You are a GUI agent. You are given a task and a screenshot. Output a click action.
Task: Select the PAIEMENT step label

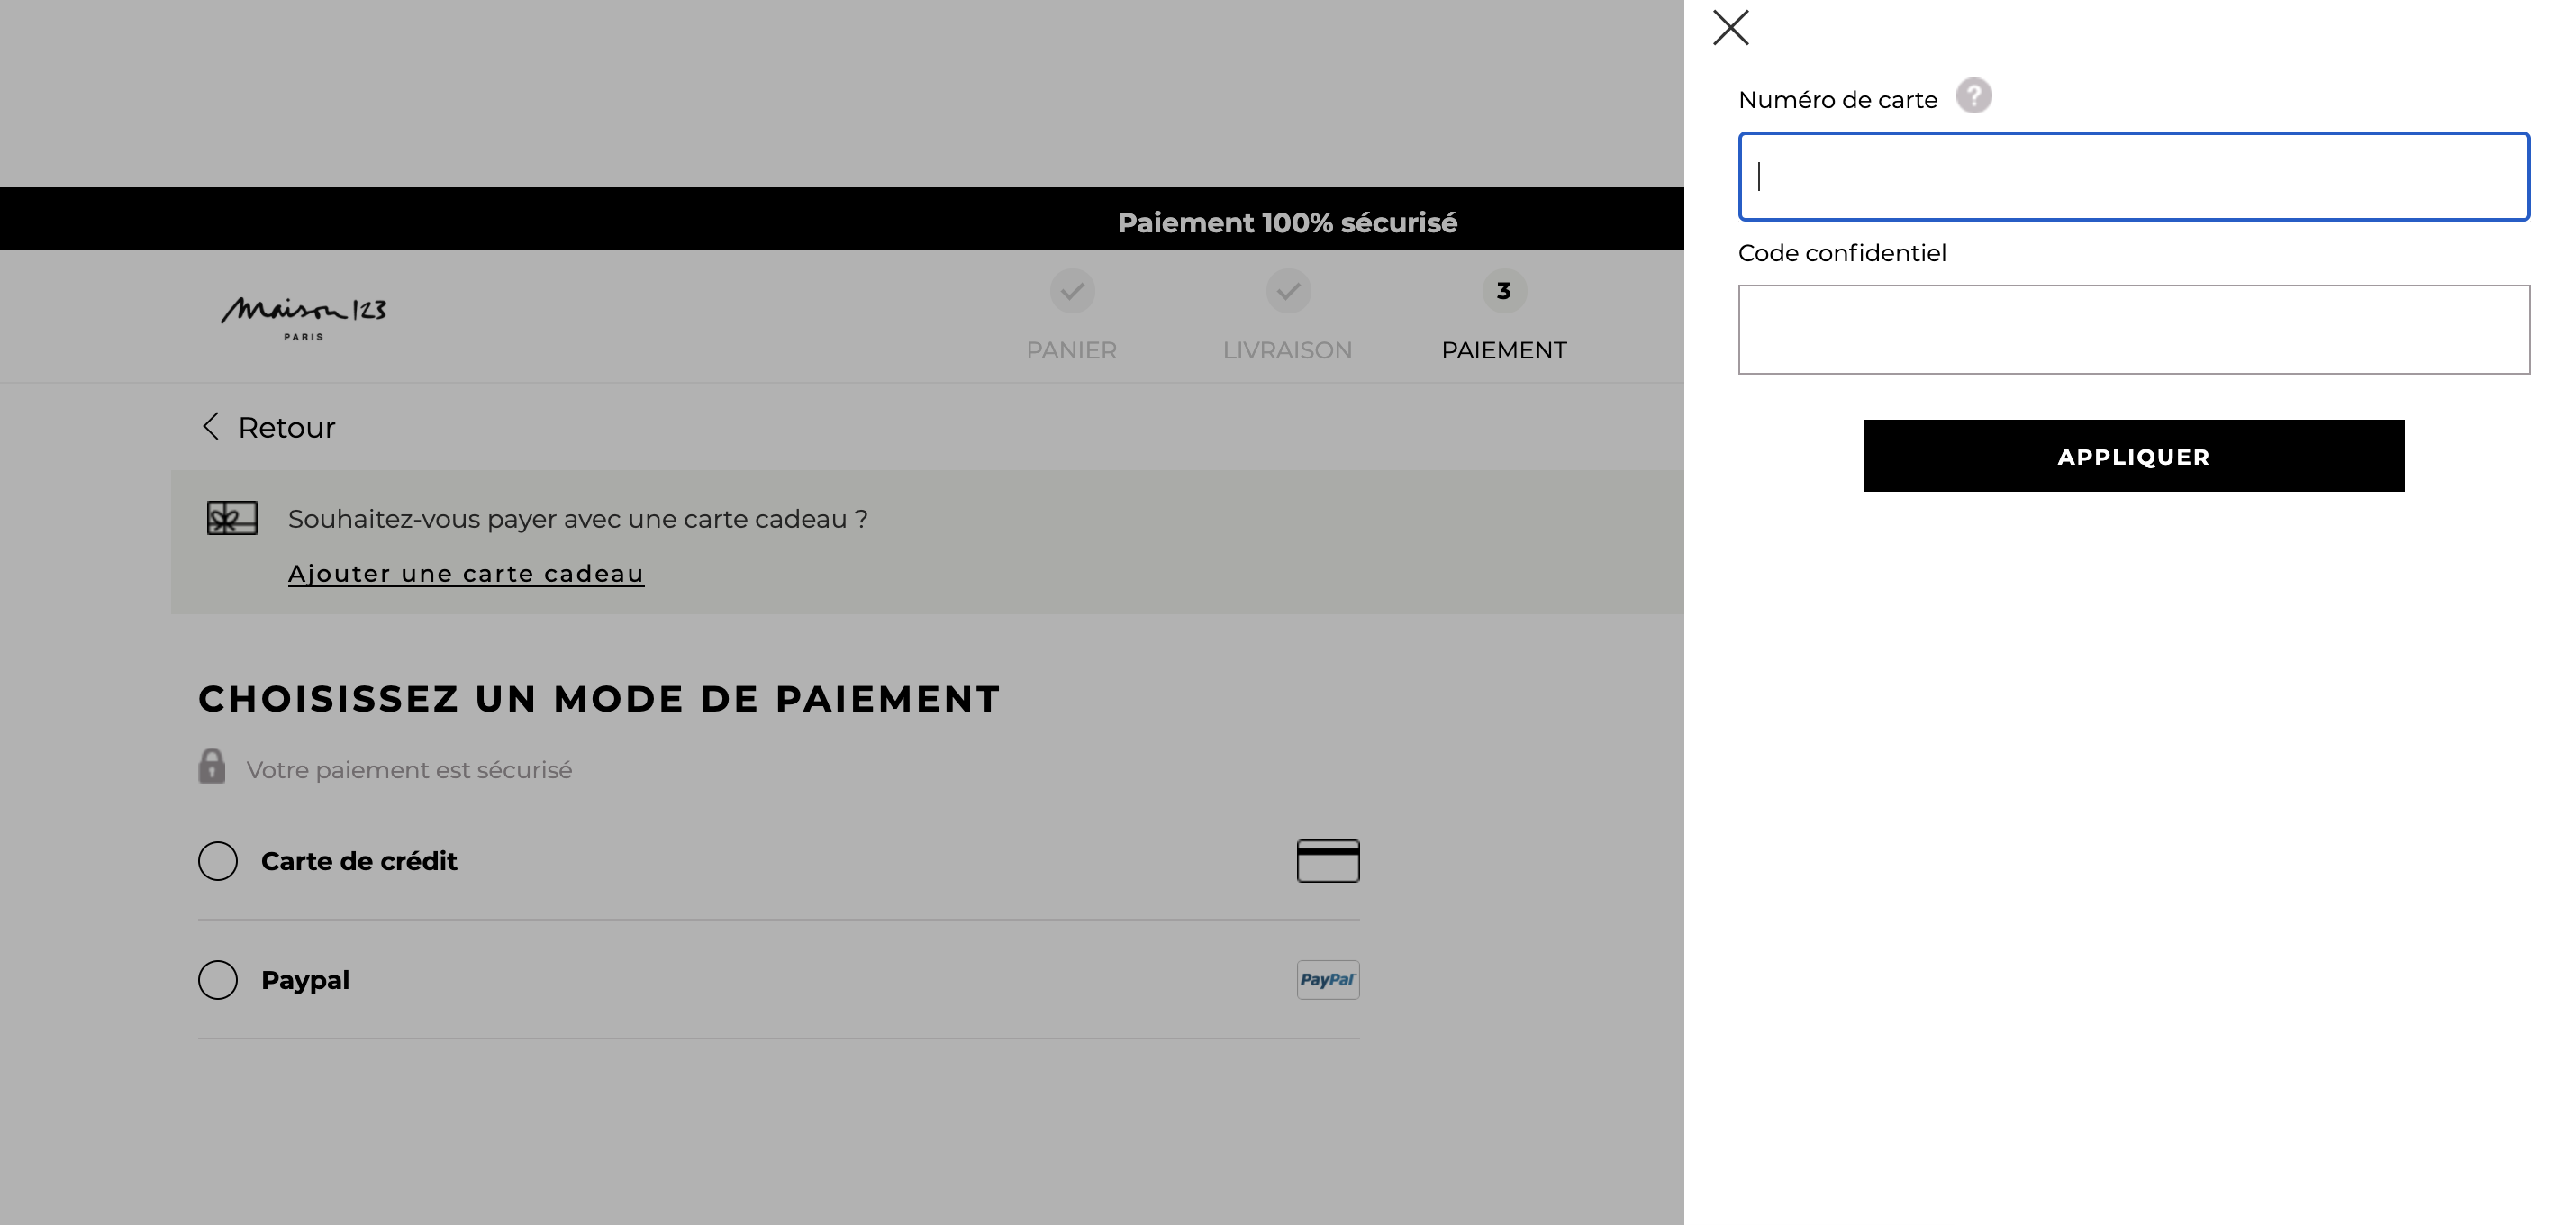[x=1504, y=350]
